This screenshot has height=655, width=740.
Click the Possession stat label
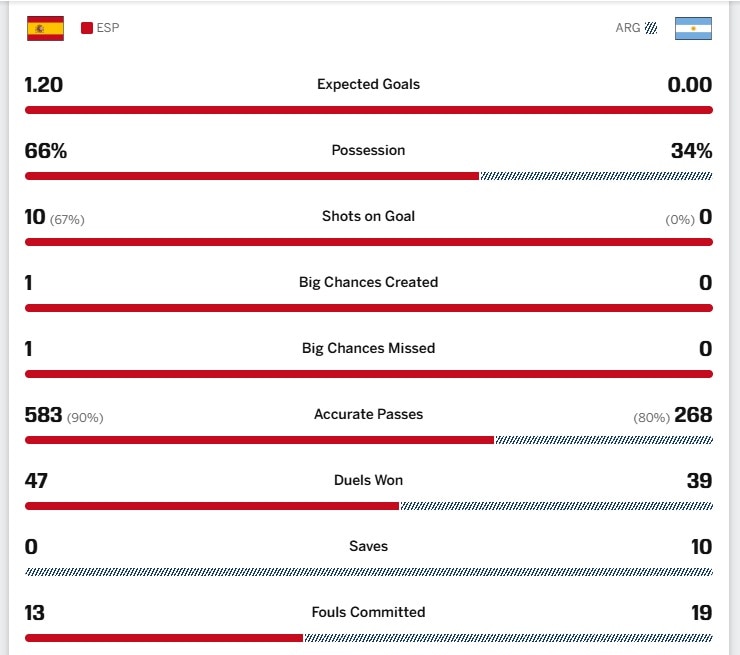369,150
